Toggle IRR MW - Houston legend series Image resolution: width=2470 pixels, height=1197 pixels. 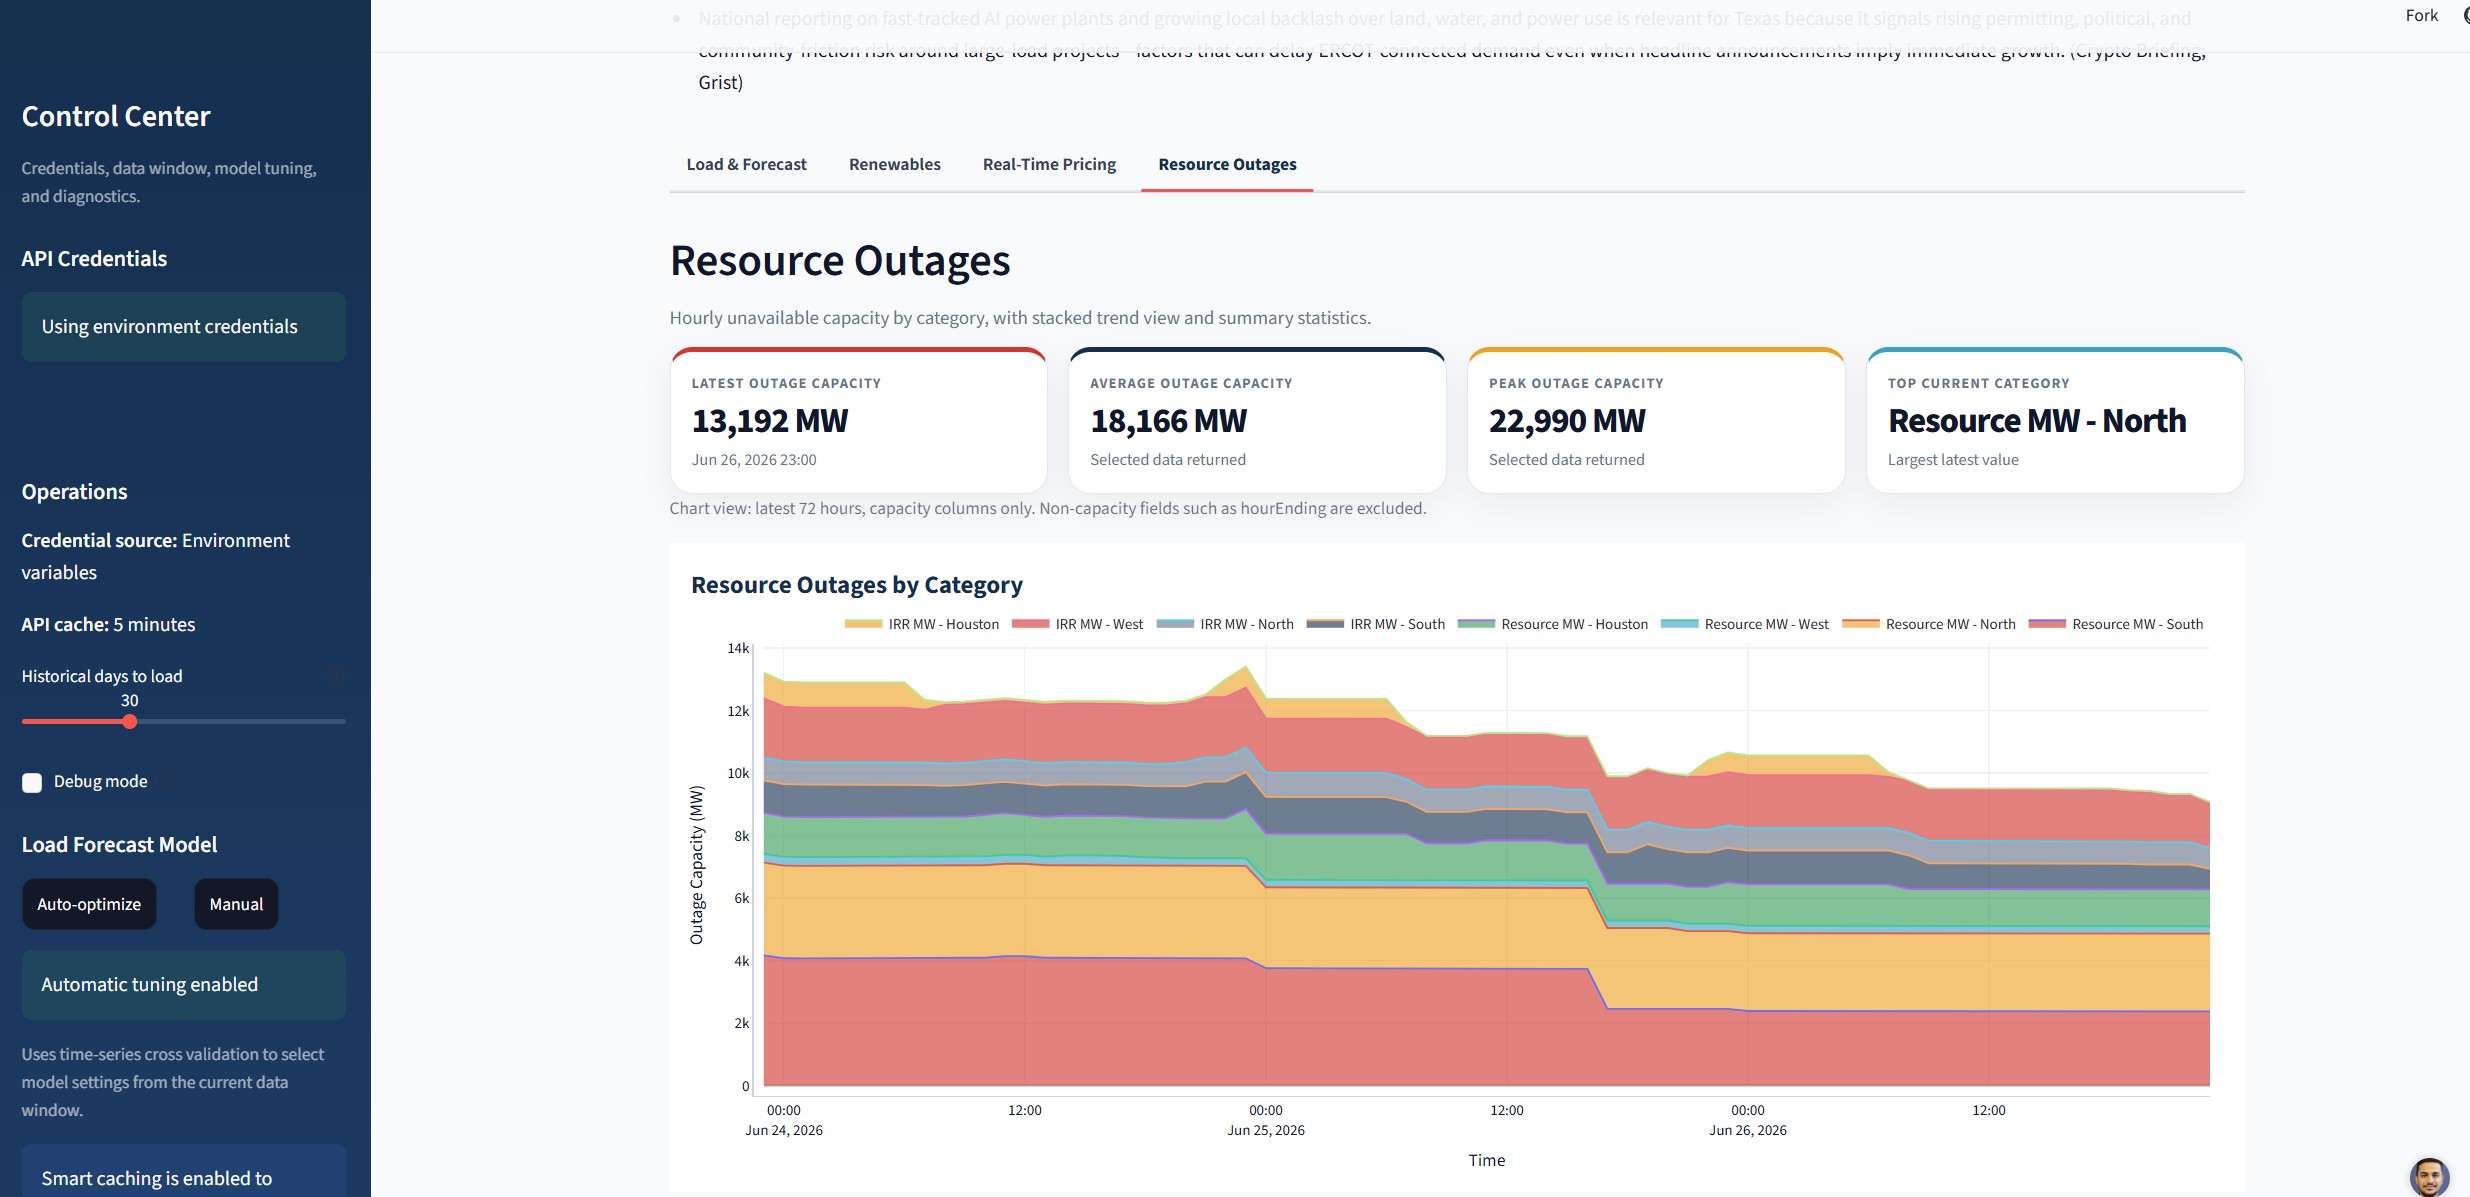922,624
